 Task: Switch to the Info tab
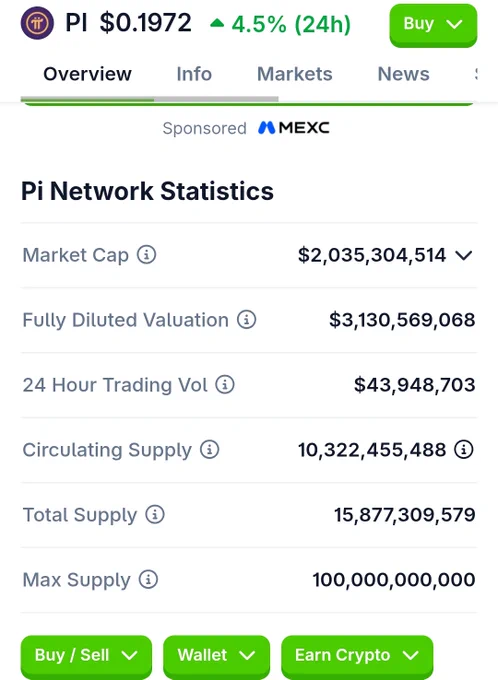[x=194, y=74]
